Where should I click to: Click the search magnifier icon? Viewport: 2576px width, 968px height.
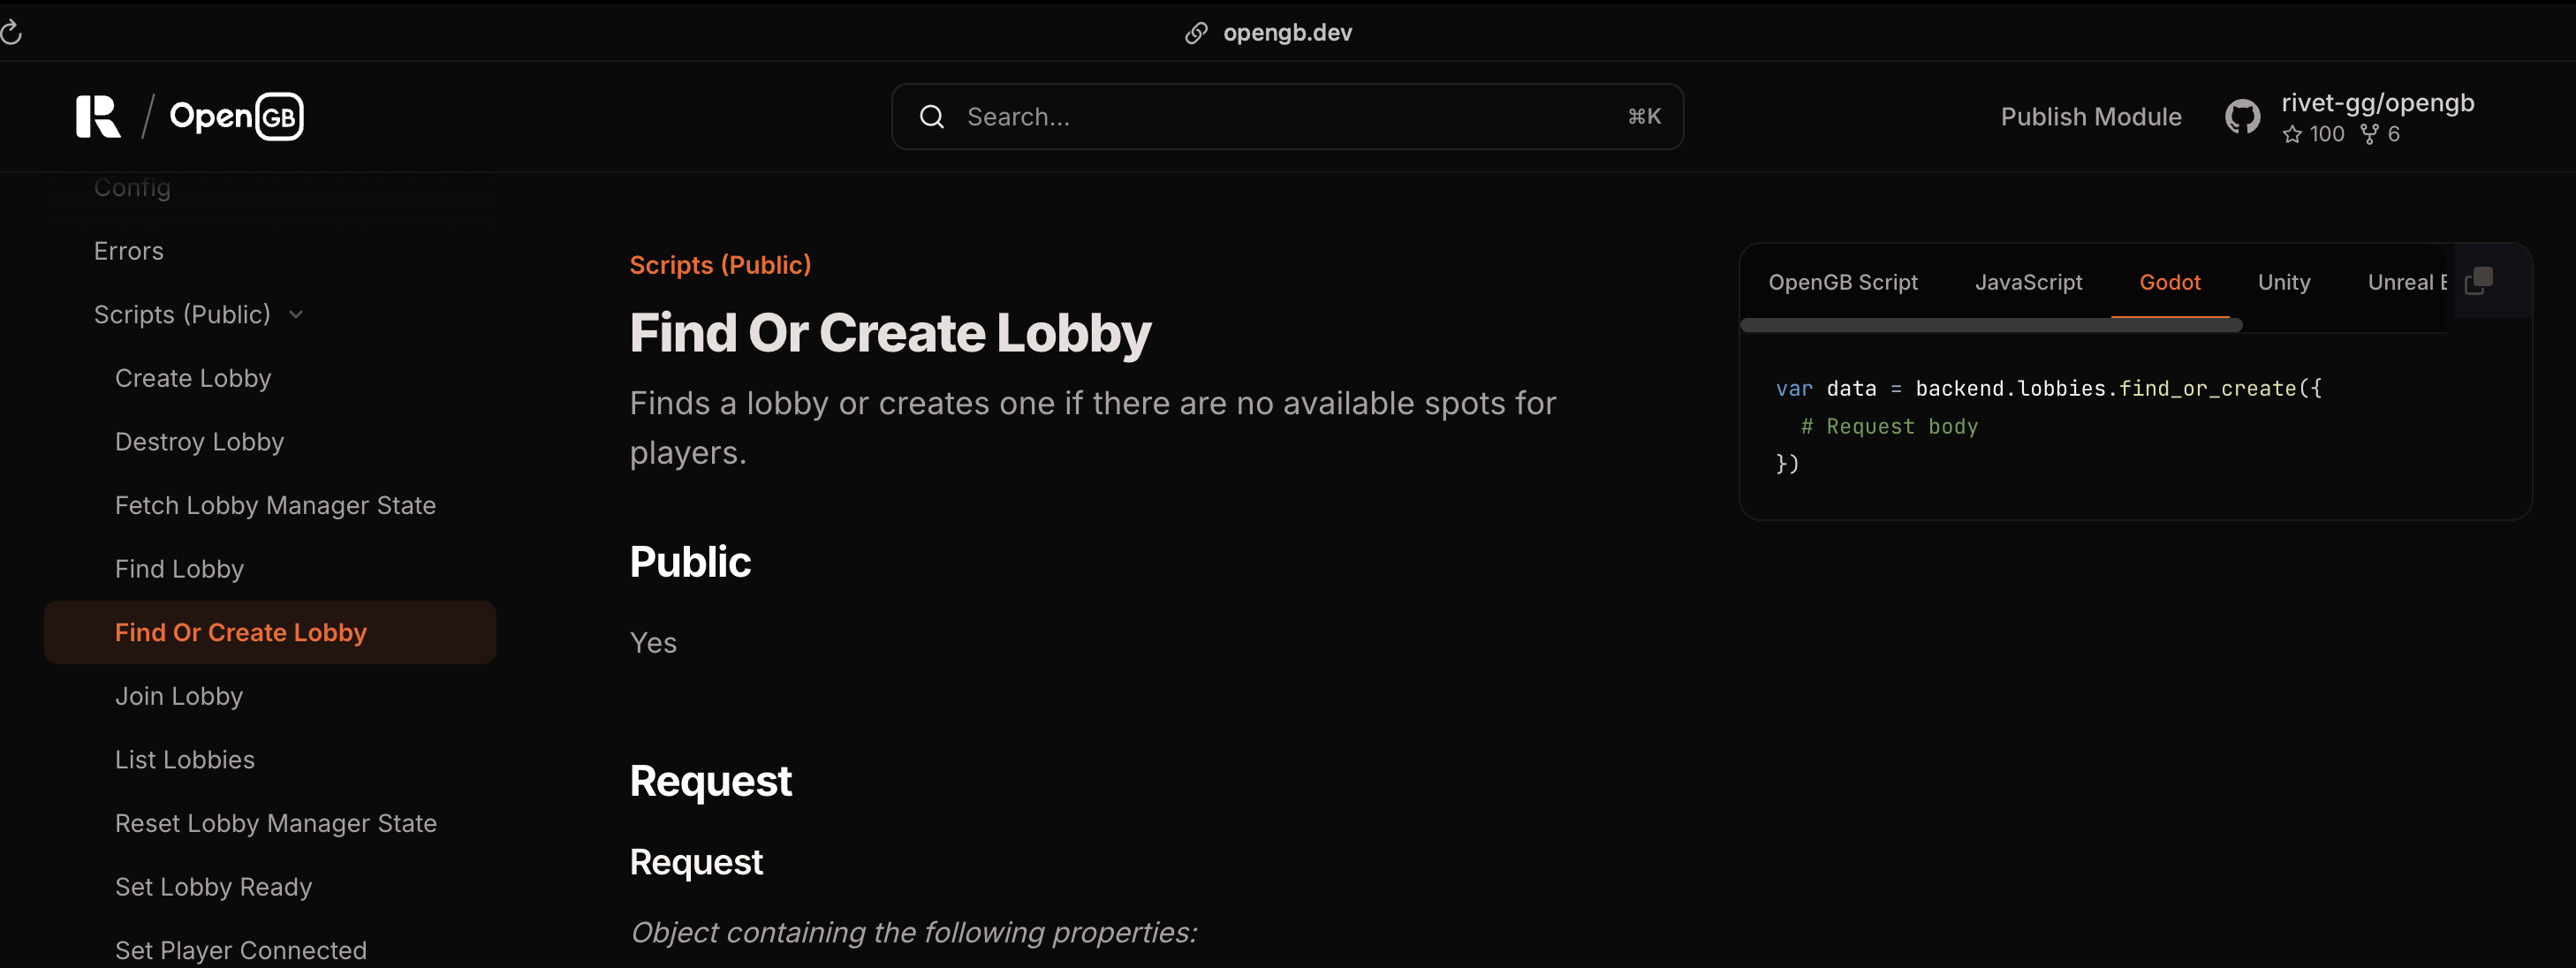930,117
